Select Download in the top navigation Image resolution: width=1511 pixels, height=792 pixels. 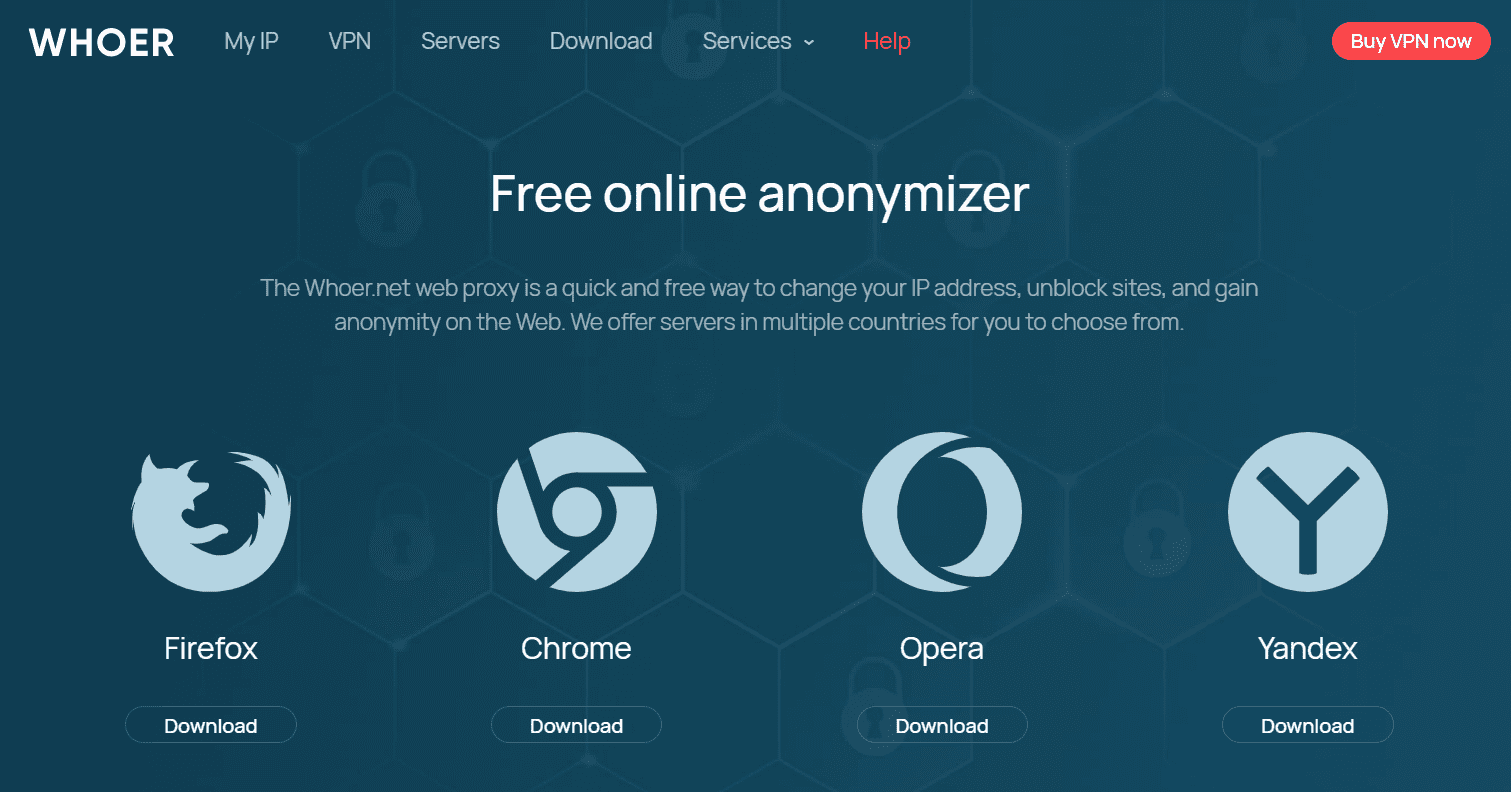(601, 41)
